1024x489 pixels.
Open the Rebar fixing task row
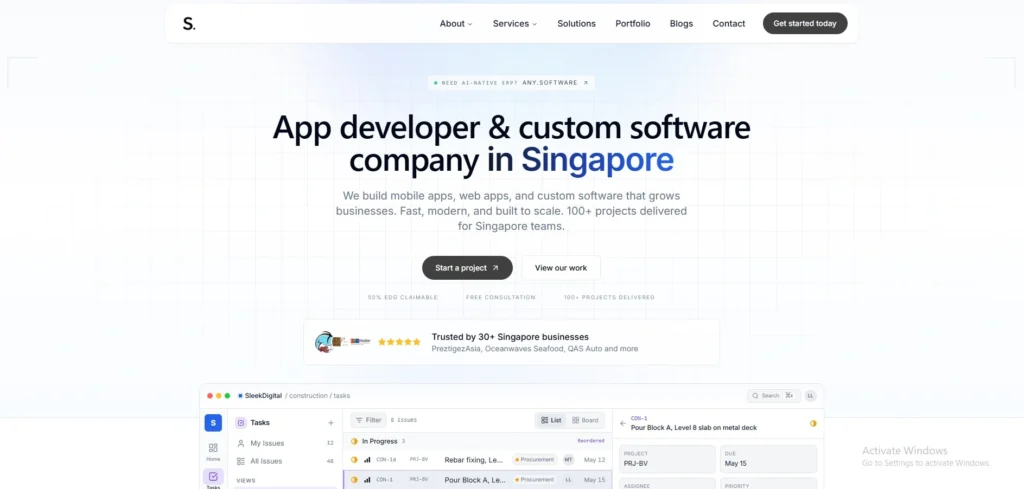pyautogui.click(x=477, y=460)
